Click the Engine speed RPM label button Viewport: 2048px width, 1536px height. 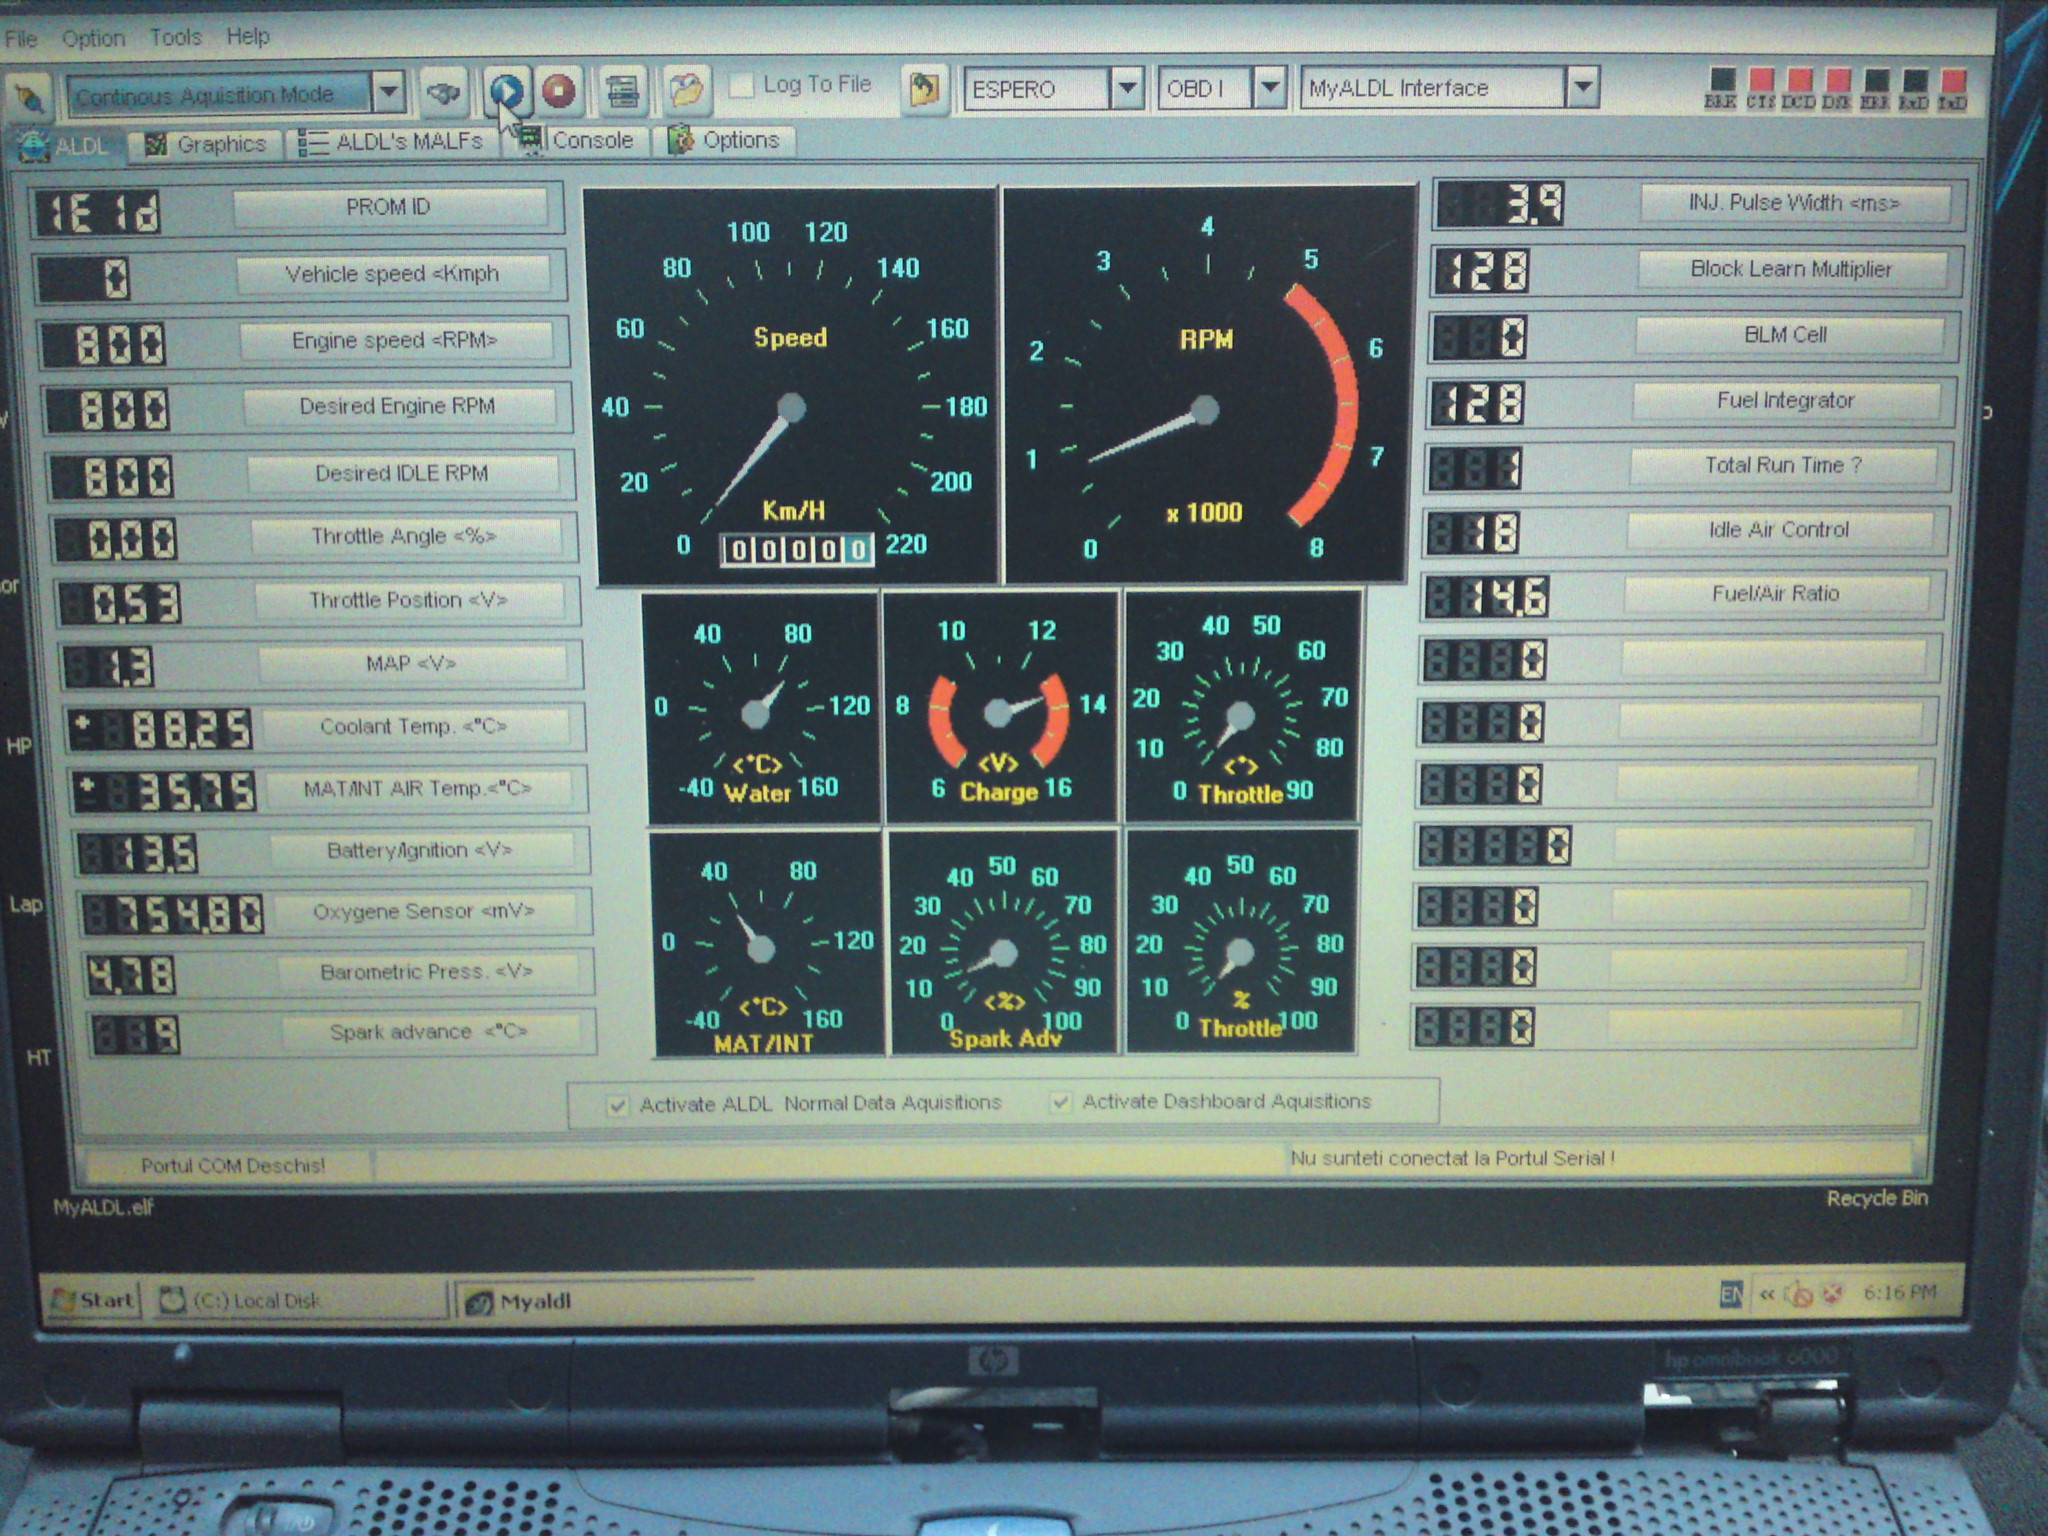pyautogui.click(x=396, y=341)
